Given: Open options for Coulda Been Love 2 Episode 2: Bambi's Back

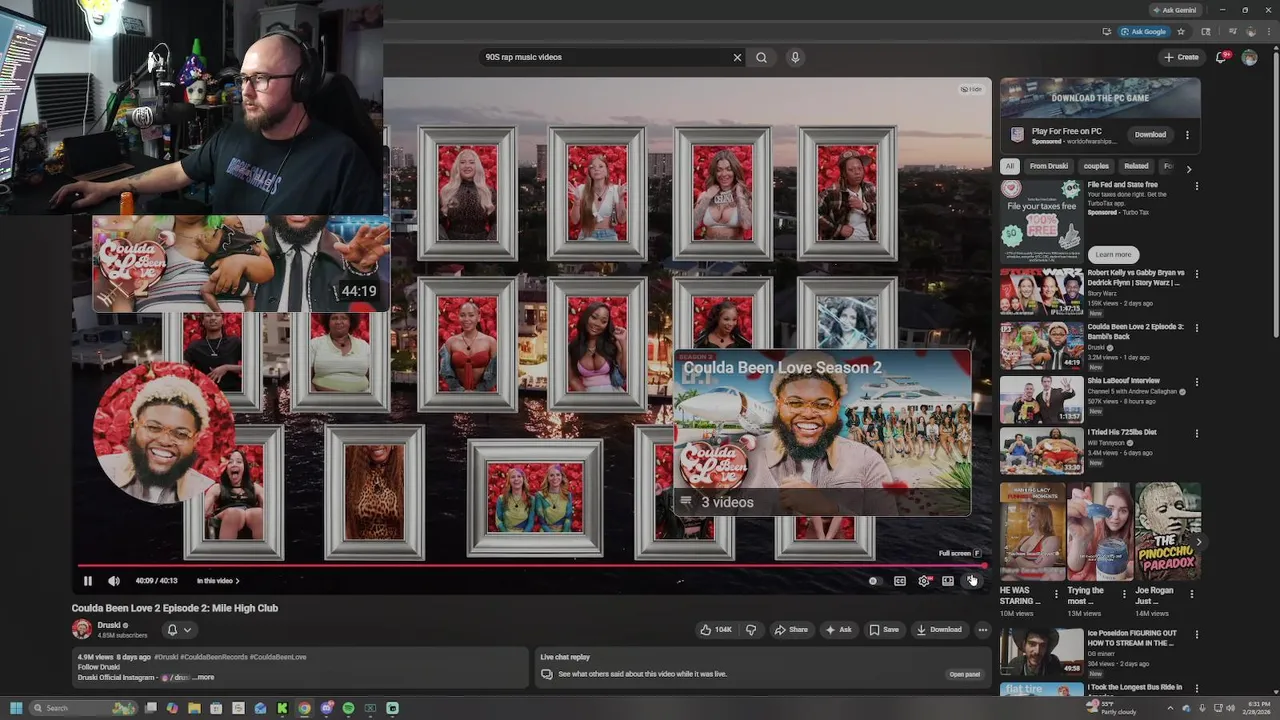Looking at the screenshot, I should pos(1196,328).
